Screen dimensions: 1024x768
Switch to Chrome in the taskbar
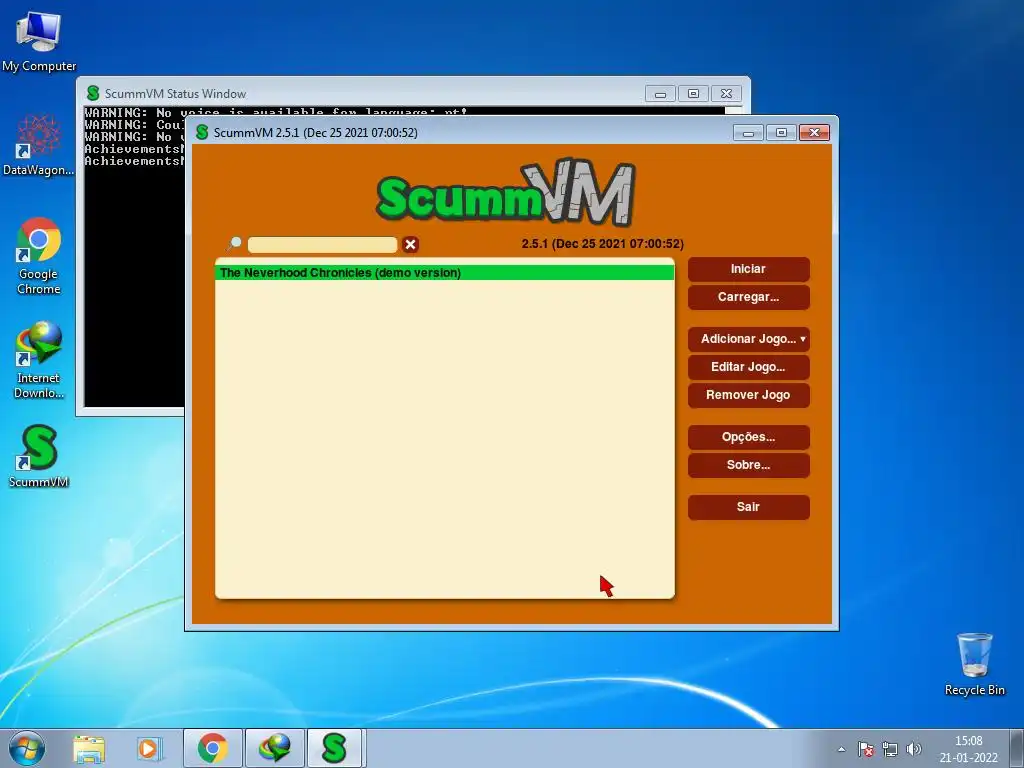pos(213,748)
